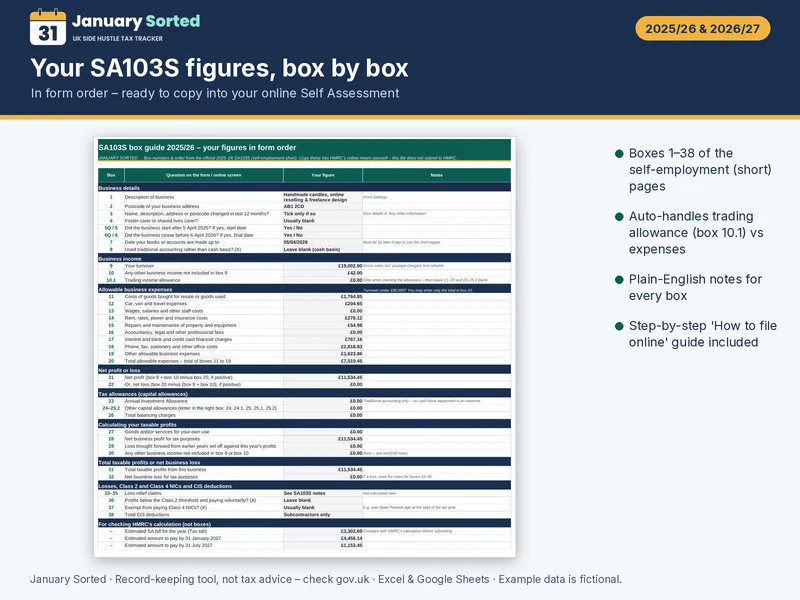Click the January Sorted brand name
This screenshot has width=800, height=600.
pyautogui.click(x=136, y=21)
